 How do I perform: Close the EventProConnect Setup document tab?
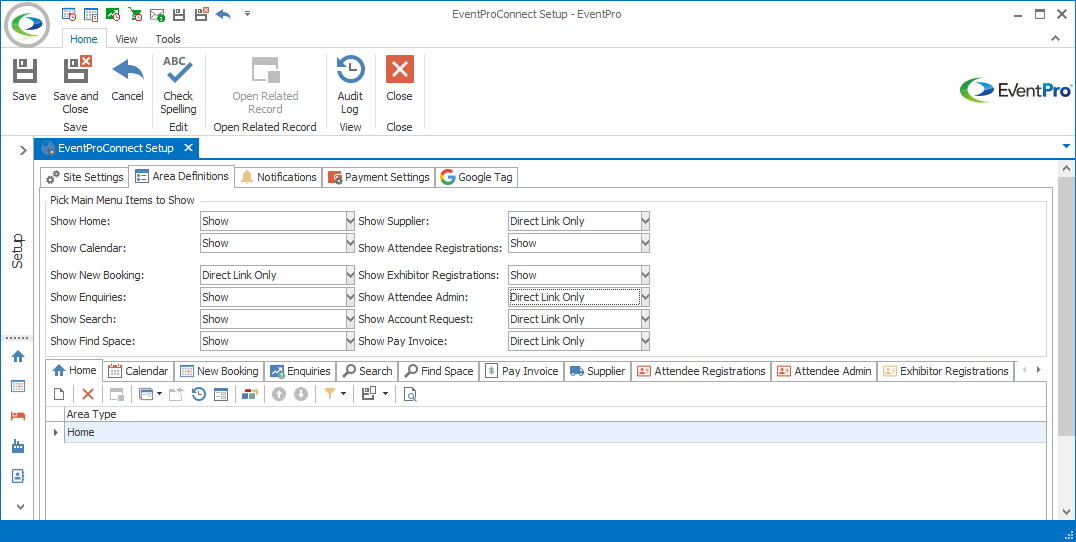coord(189,148)
